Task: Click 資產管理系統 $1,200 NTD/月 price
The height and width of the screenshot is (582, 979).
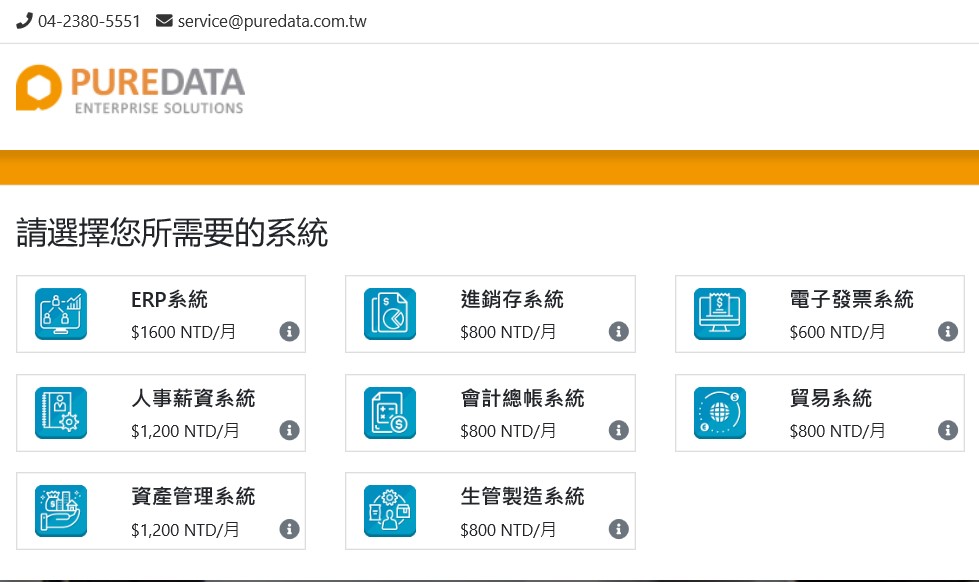Action: point(185,530)
